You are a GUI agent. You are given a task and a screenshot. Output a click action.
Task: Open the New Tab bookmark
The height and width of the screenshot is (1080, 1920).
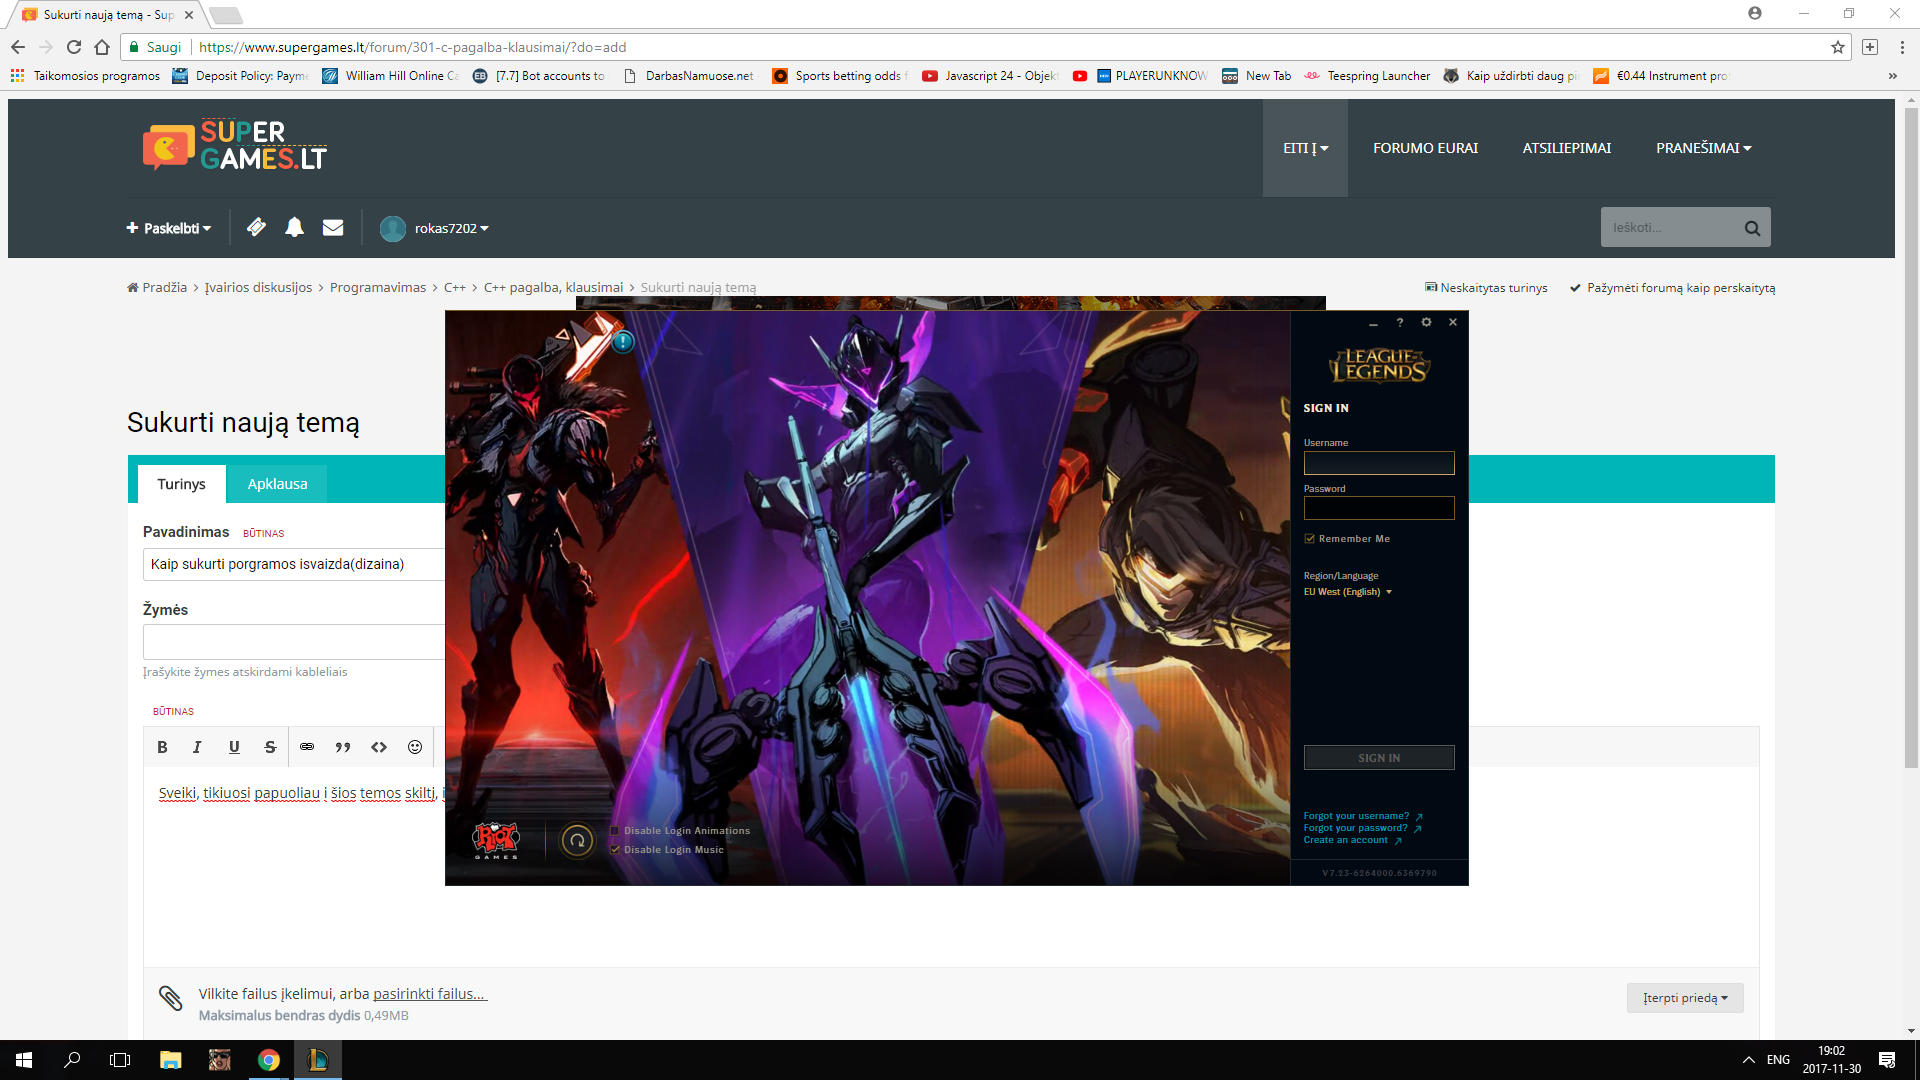[x=1257, y=76]
